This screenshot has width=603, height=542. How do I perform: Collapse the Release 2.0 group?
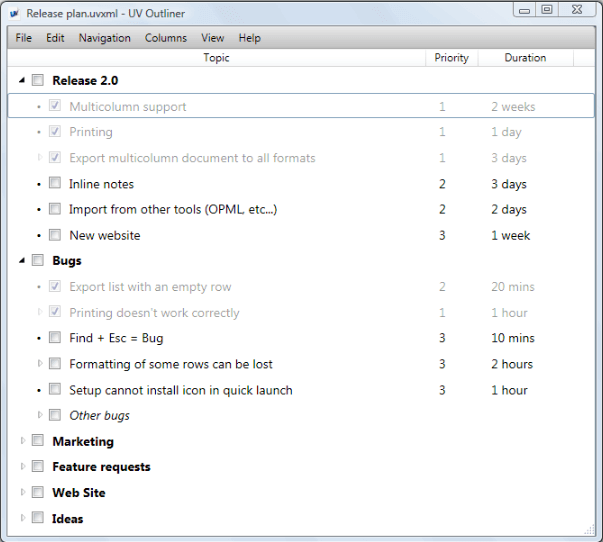[22, 80]
